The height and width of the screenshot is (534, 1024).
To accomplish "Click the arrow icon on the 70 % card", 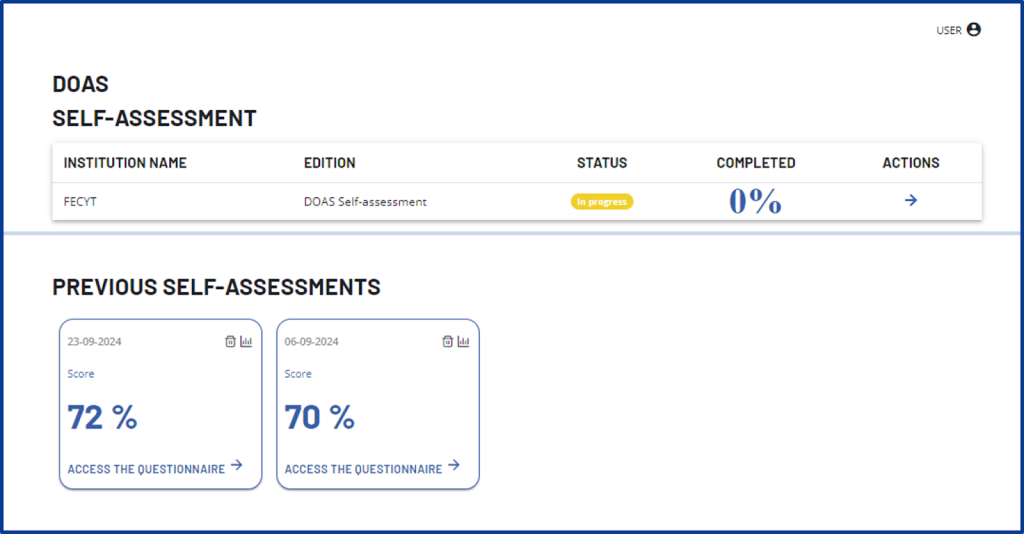I will (454, 465).
